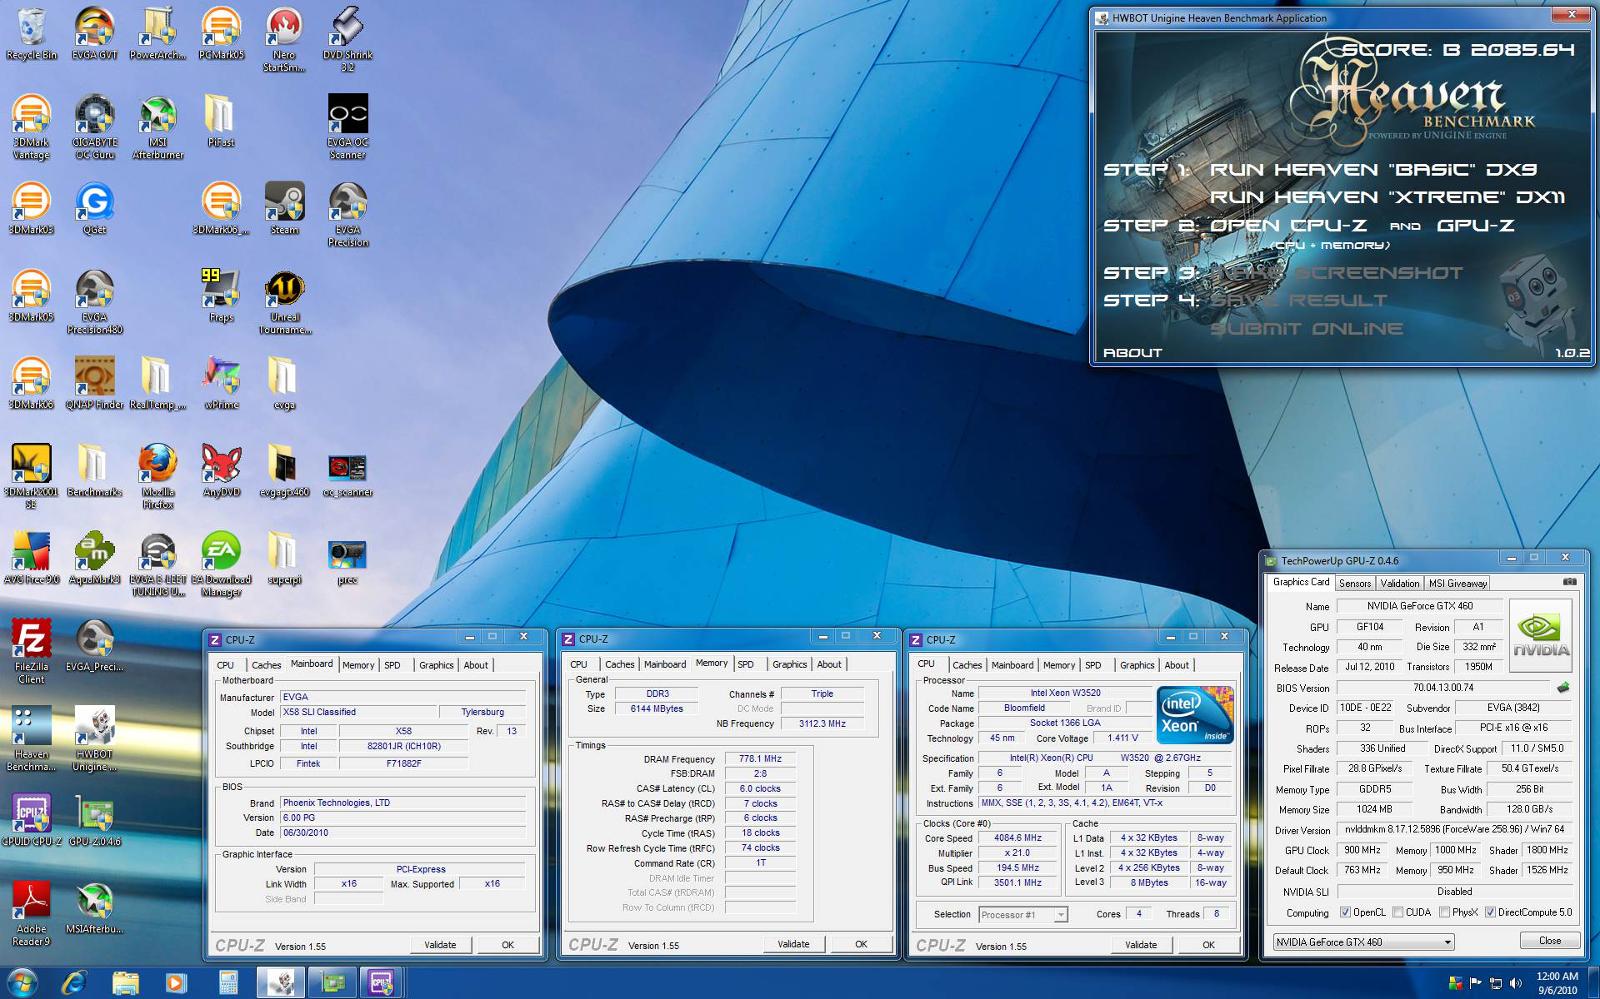
Task: Open Processor #1 selection dropdown
Action: click(x=1023, y=914)
